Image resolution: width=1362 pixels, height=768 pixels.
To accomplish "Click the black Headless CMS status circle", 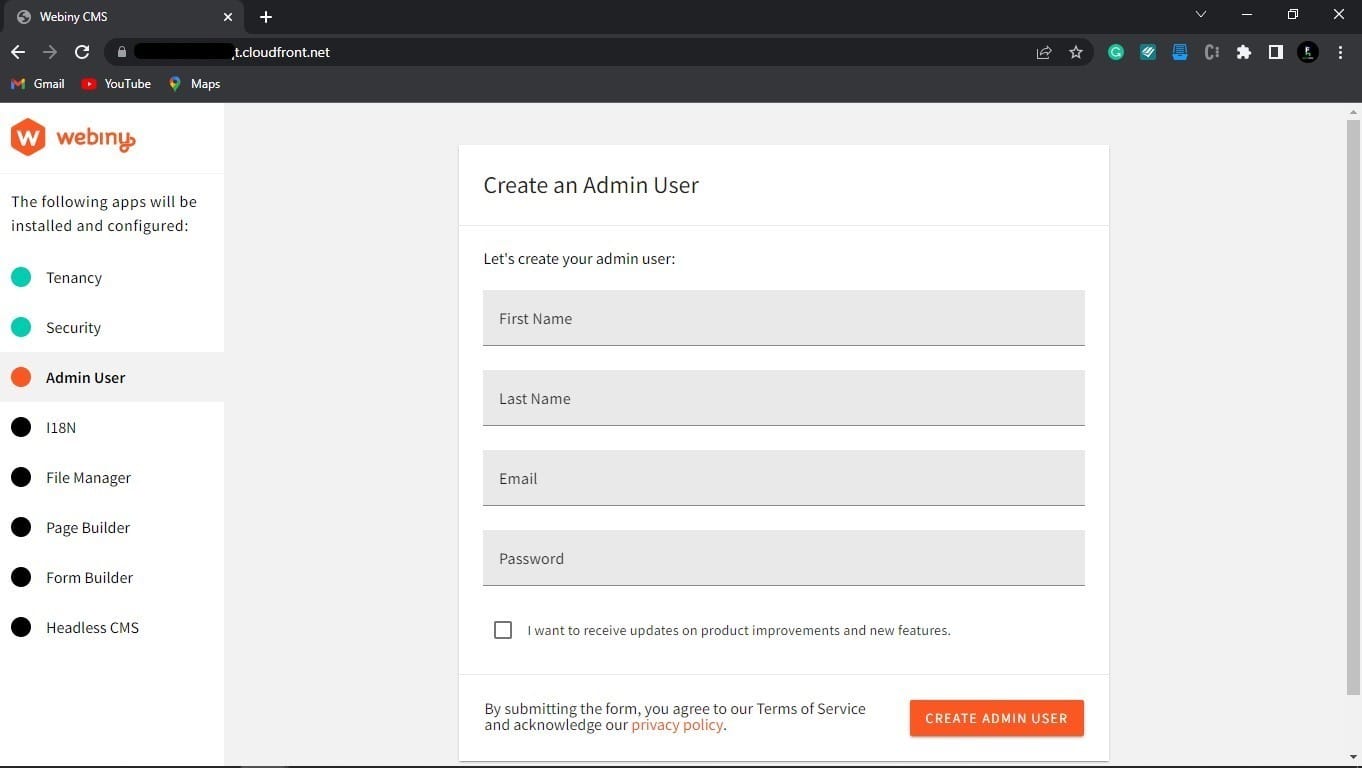I will (21, 627).
